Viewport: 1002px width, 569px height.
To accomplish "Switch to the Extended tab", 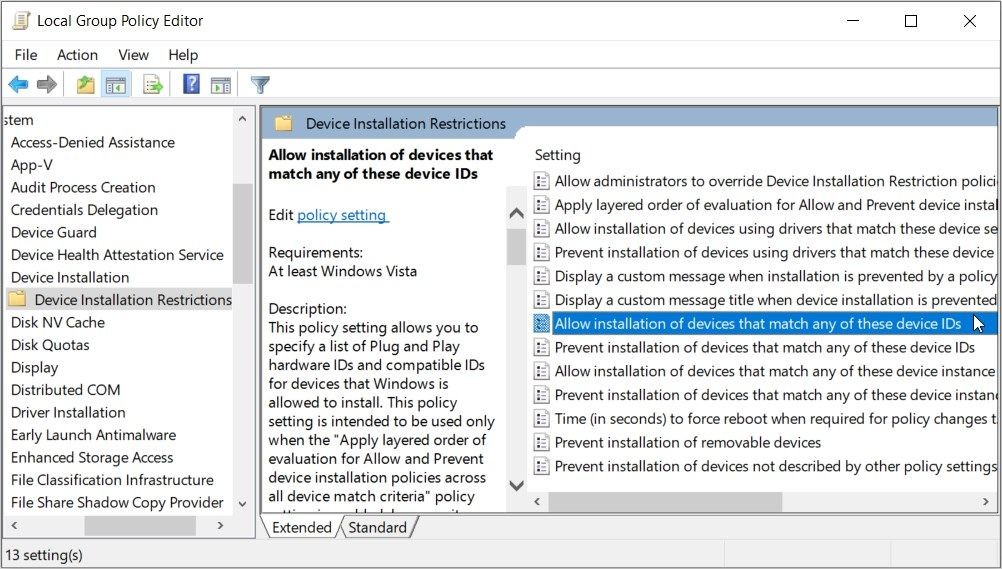I will (x=301, y=527).
